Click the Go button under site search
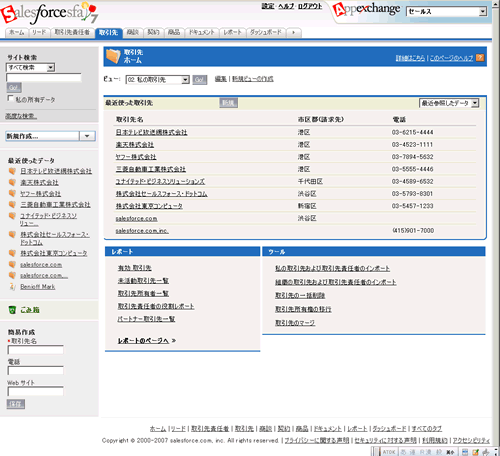 pos(14,88)
